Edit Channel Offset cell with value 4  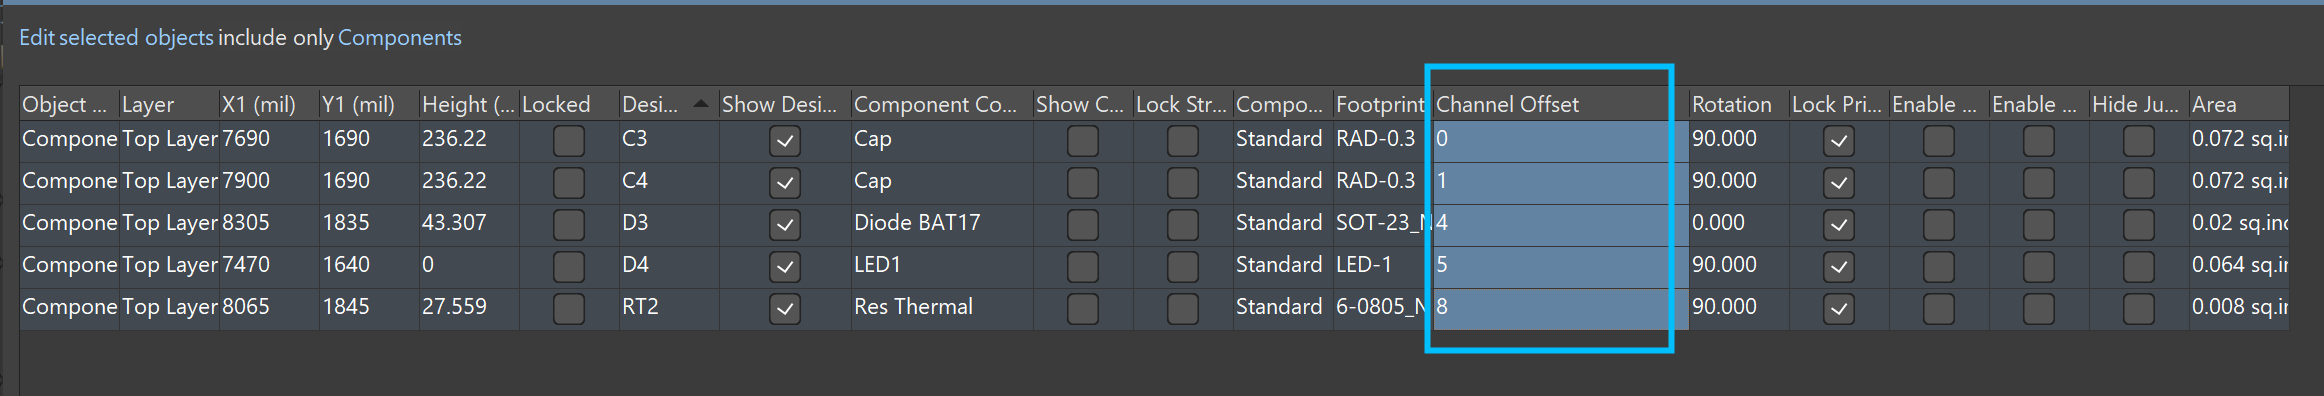pyautogui.click(x=1551, y=224)
